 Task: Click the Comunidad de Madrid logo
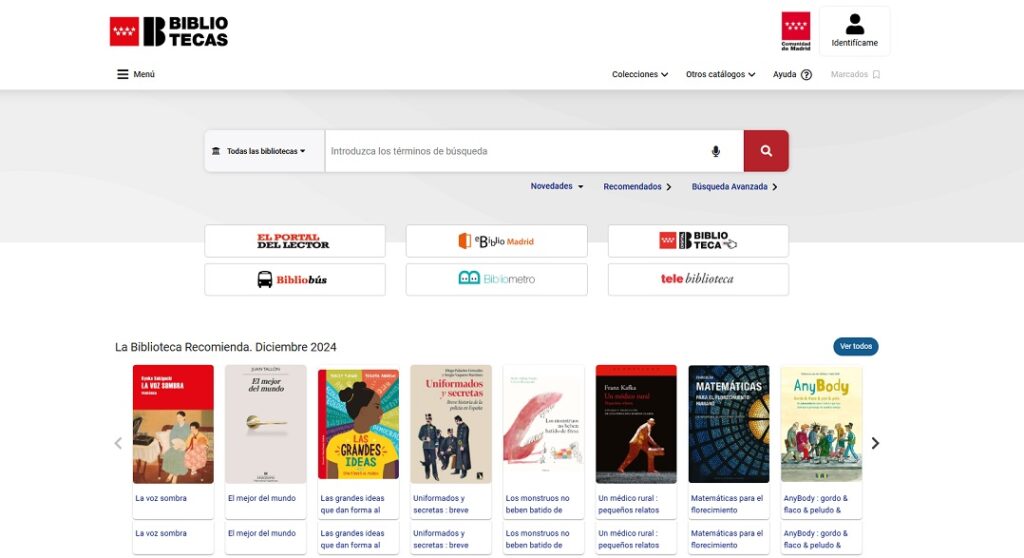[x=796, y=31]
